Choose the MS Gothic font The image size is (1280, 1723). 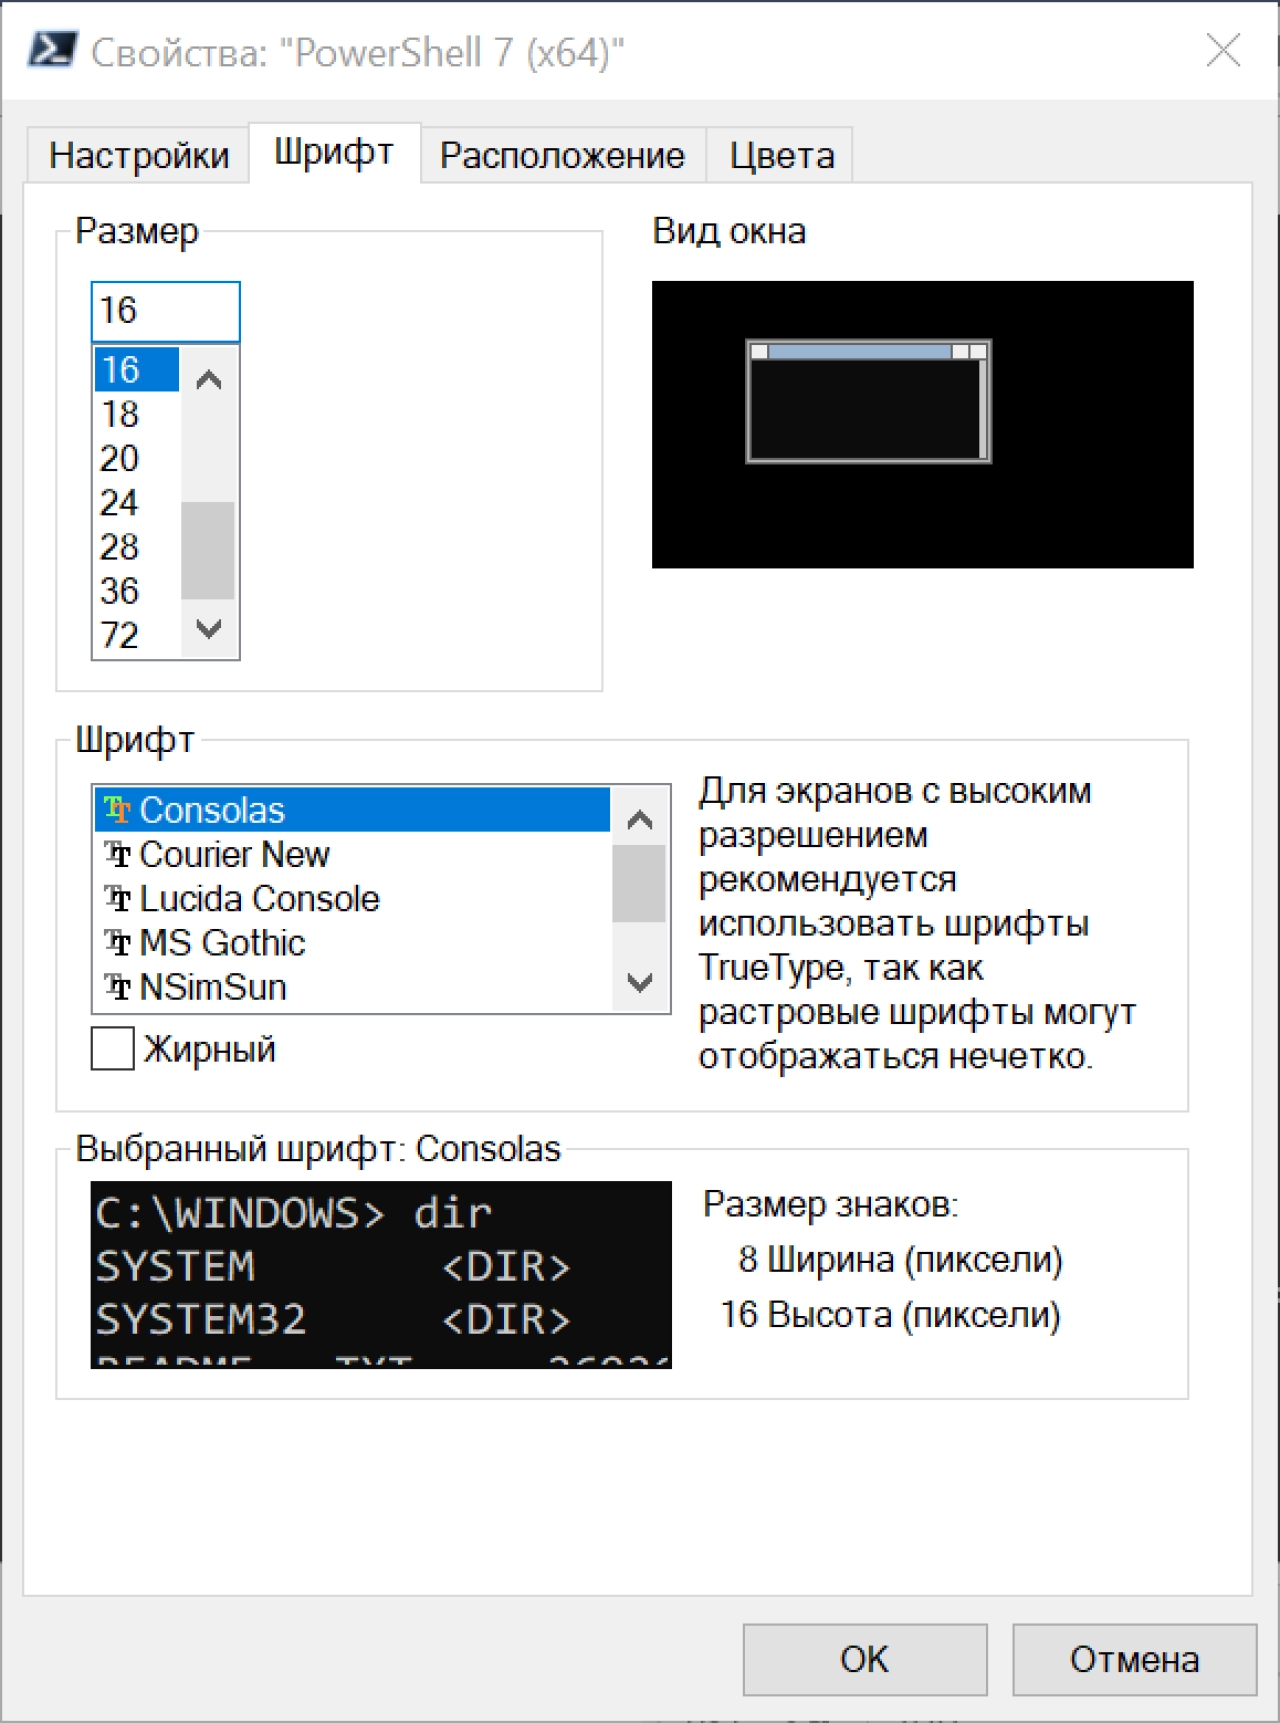click(x=352, y=943)
